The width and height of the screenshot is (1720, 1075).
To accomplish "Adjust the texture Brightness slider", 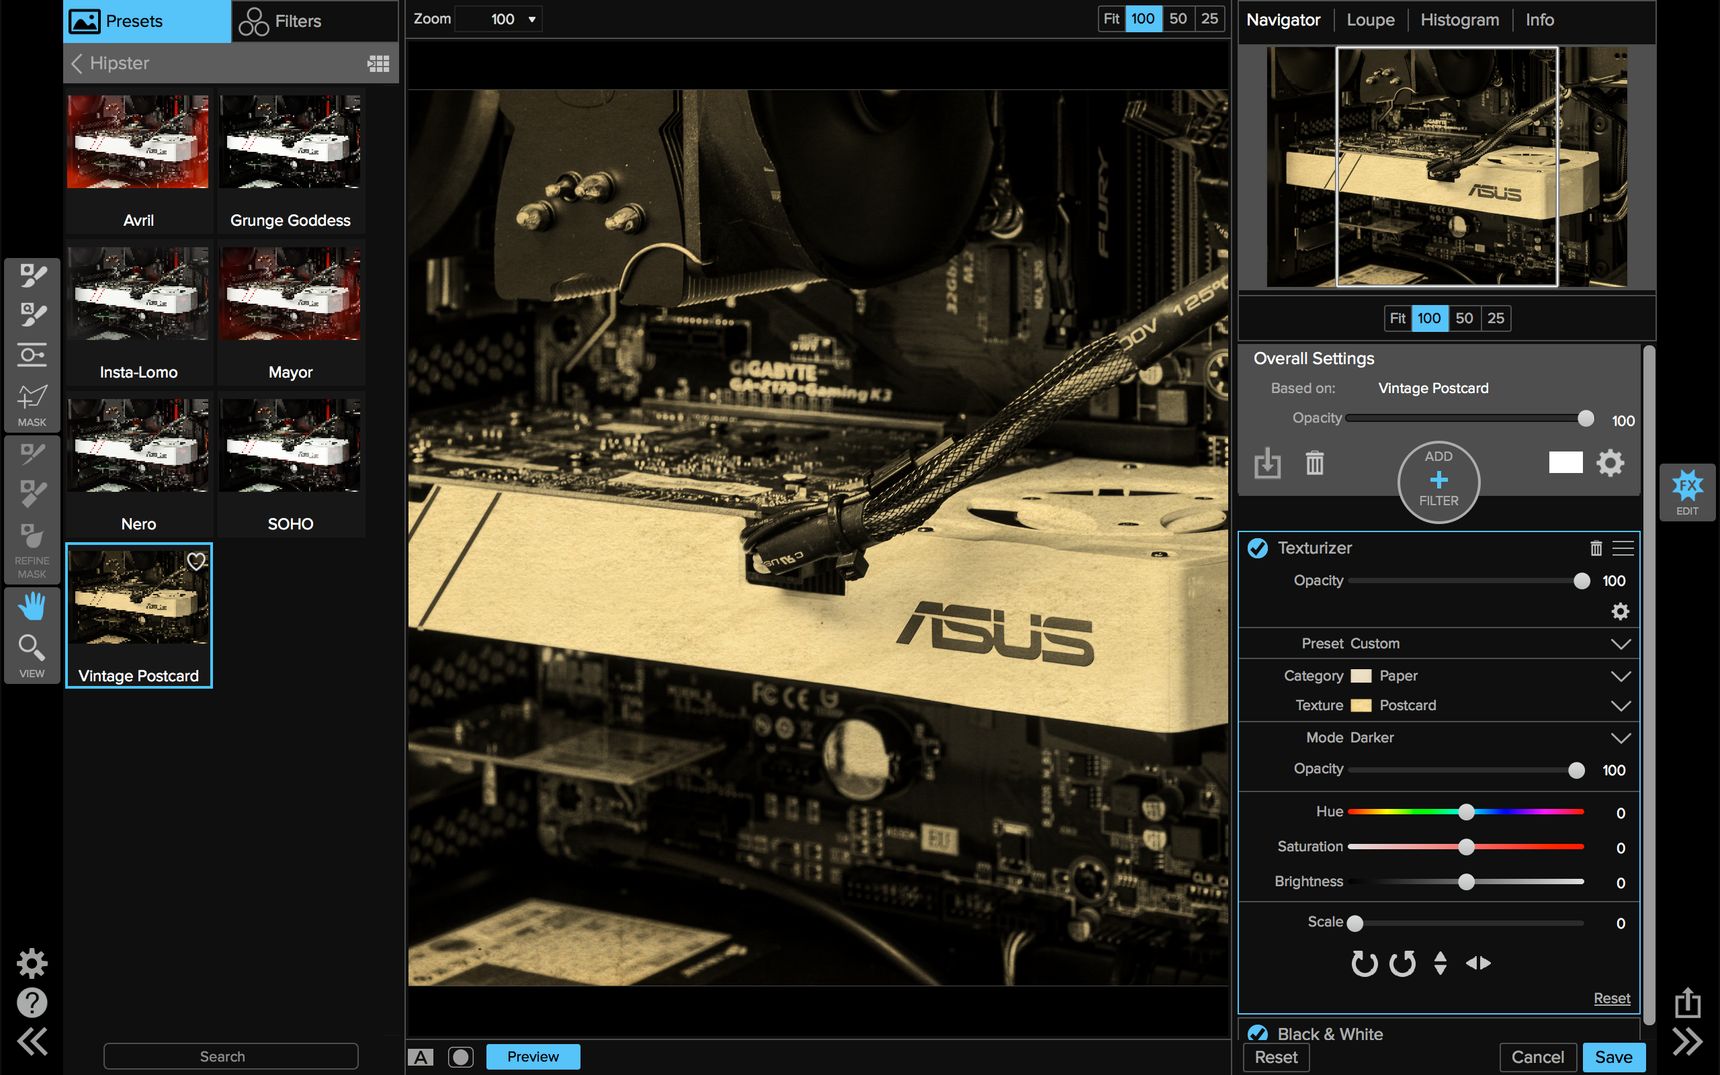I will (1466, 882).
